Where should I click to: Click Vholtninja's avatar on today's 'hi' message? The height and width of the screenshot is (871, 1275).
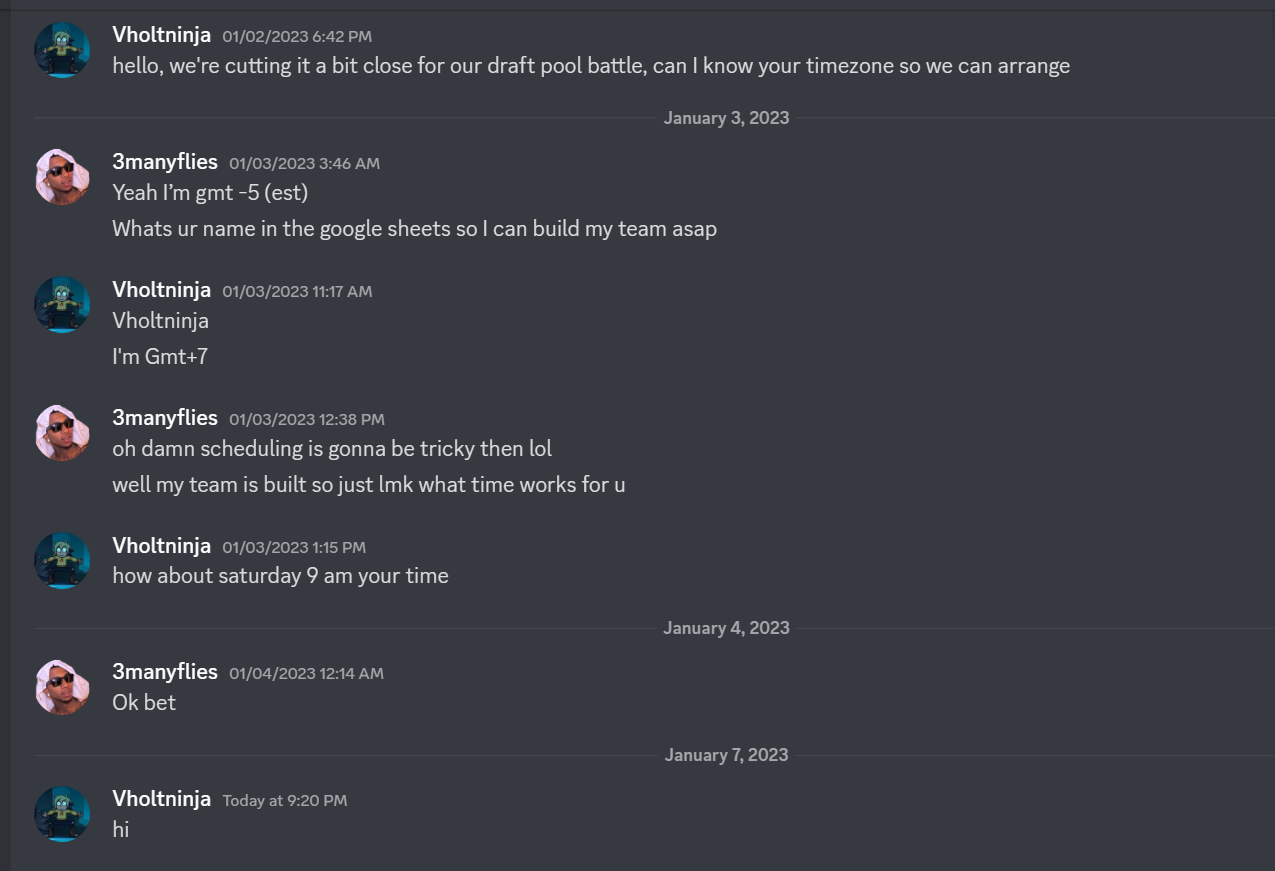click(62, 814)
